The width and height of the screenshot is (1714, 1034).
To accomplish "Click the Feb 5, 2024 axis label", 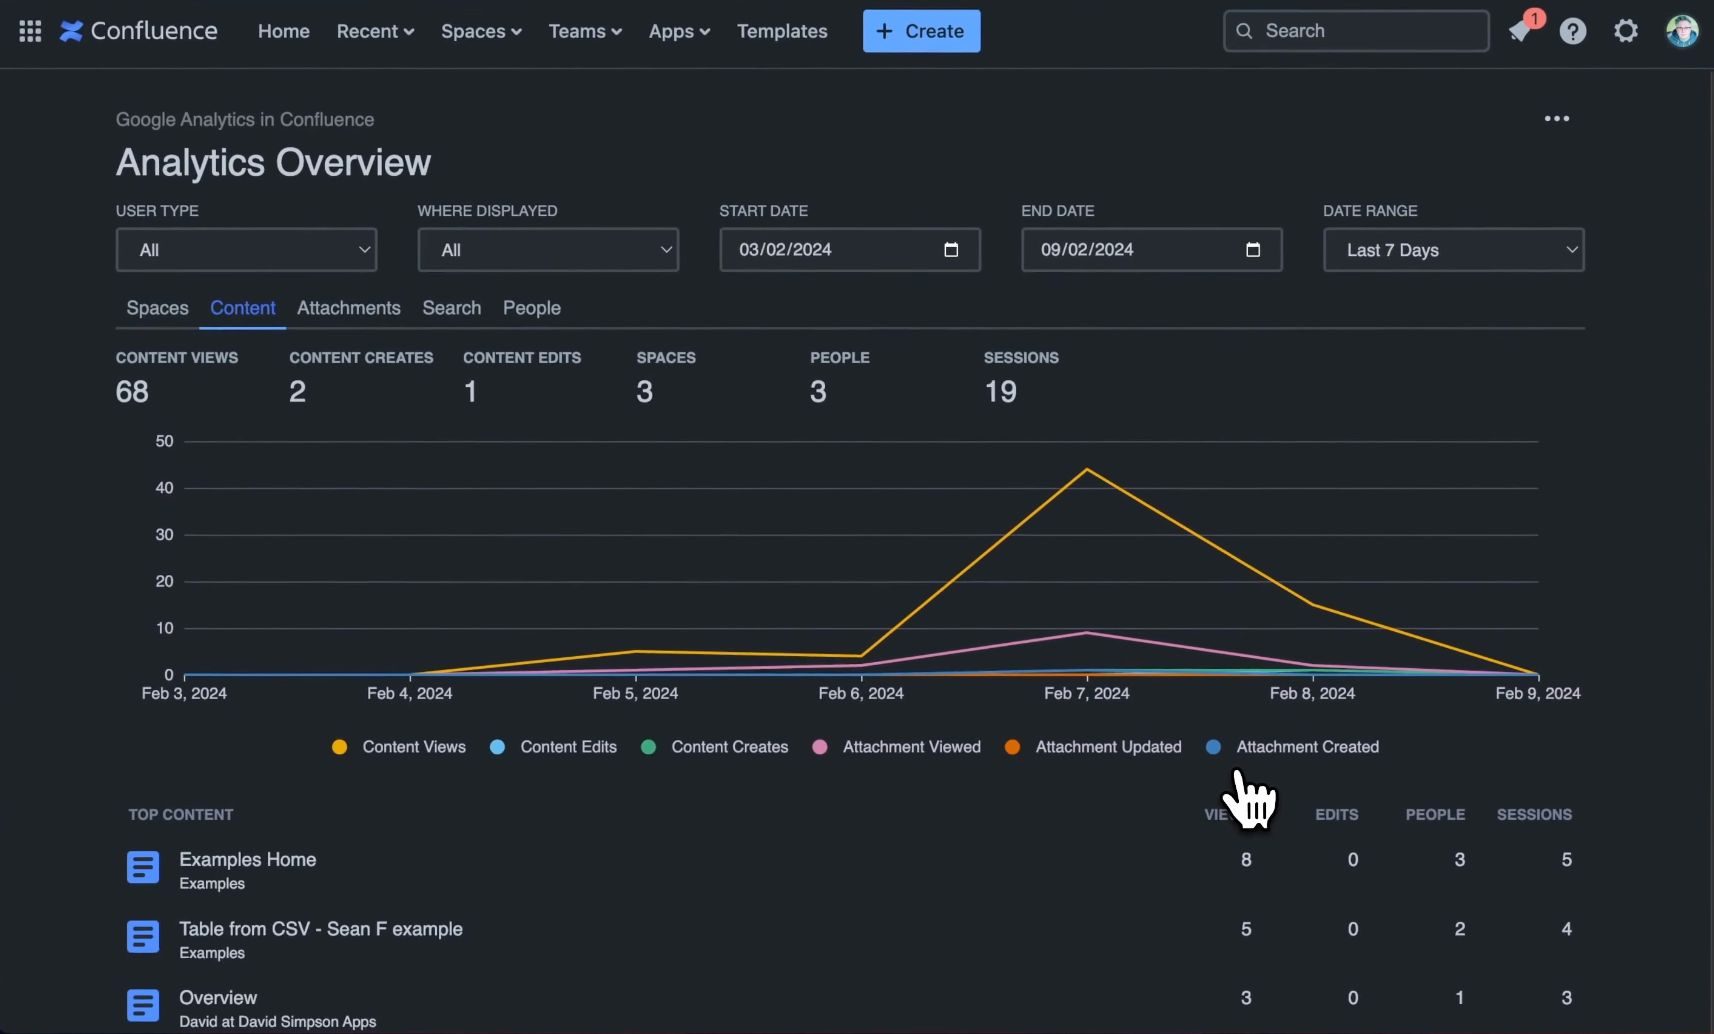I will coord(636,693).
